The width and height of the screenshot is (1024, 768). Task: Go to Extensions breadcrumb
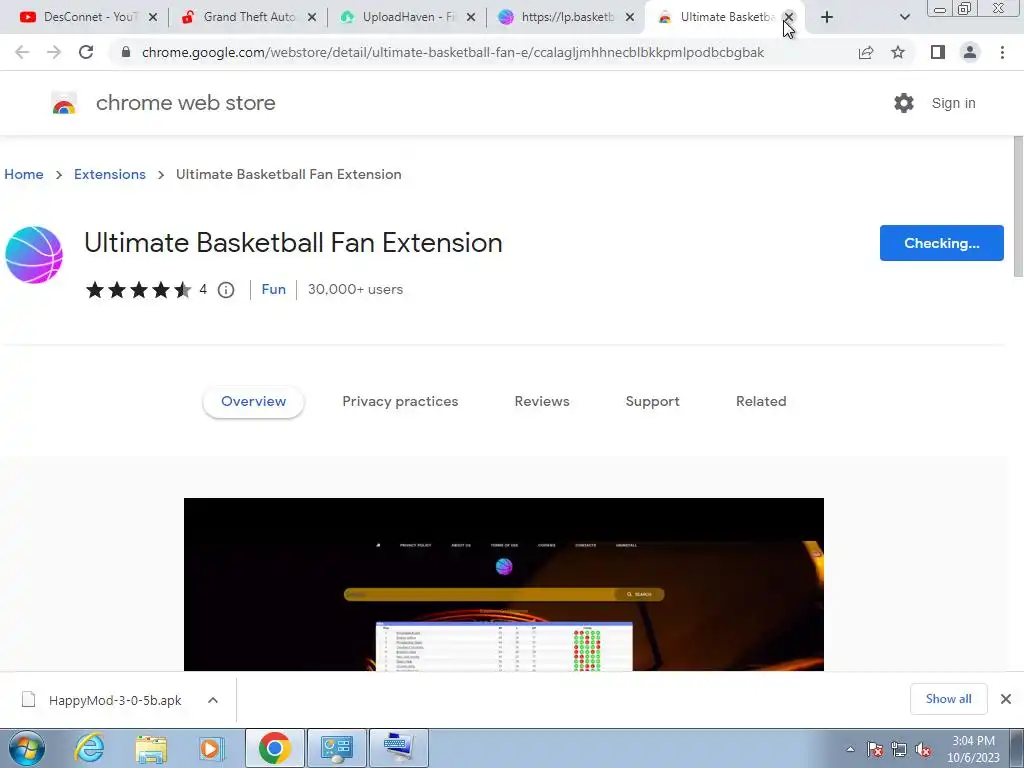tap(110, 174)
